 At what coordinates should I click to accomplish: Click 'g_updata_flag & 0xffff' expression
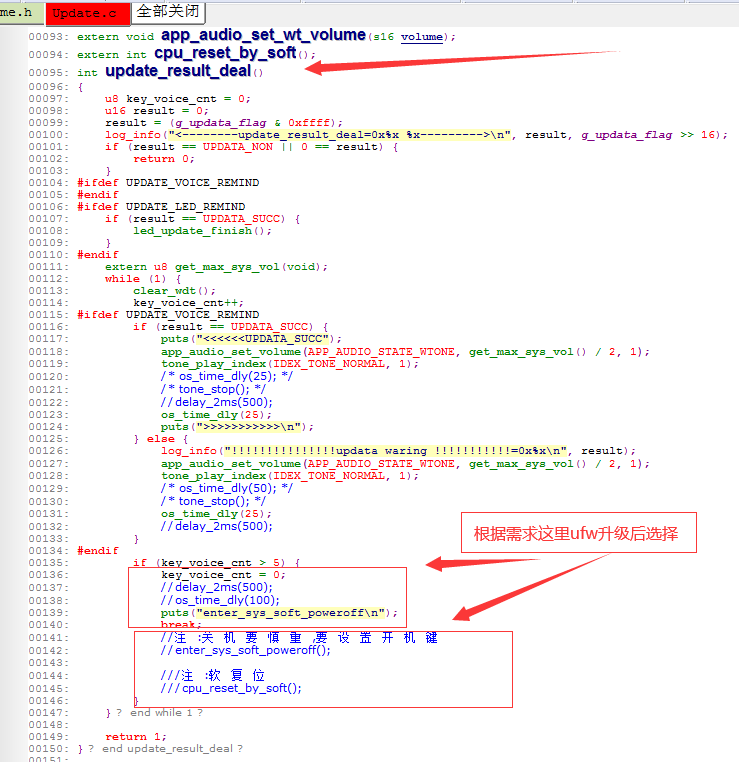coord(253,123)
